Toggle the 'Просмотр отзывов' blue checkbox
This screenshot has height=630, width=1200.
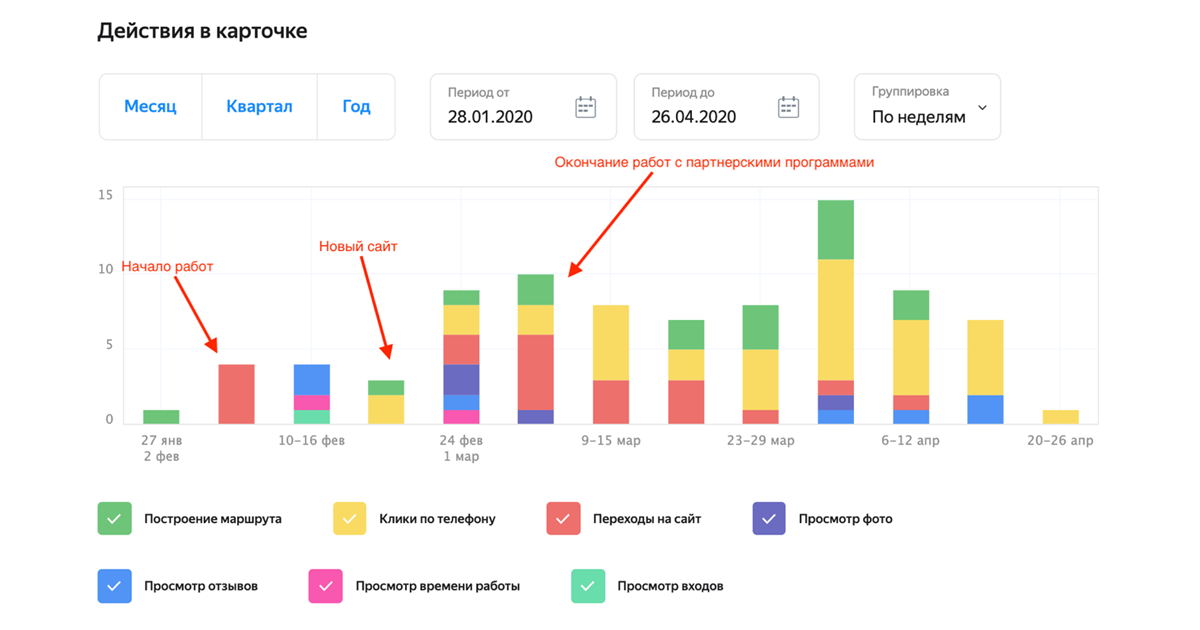point(114,586)
